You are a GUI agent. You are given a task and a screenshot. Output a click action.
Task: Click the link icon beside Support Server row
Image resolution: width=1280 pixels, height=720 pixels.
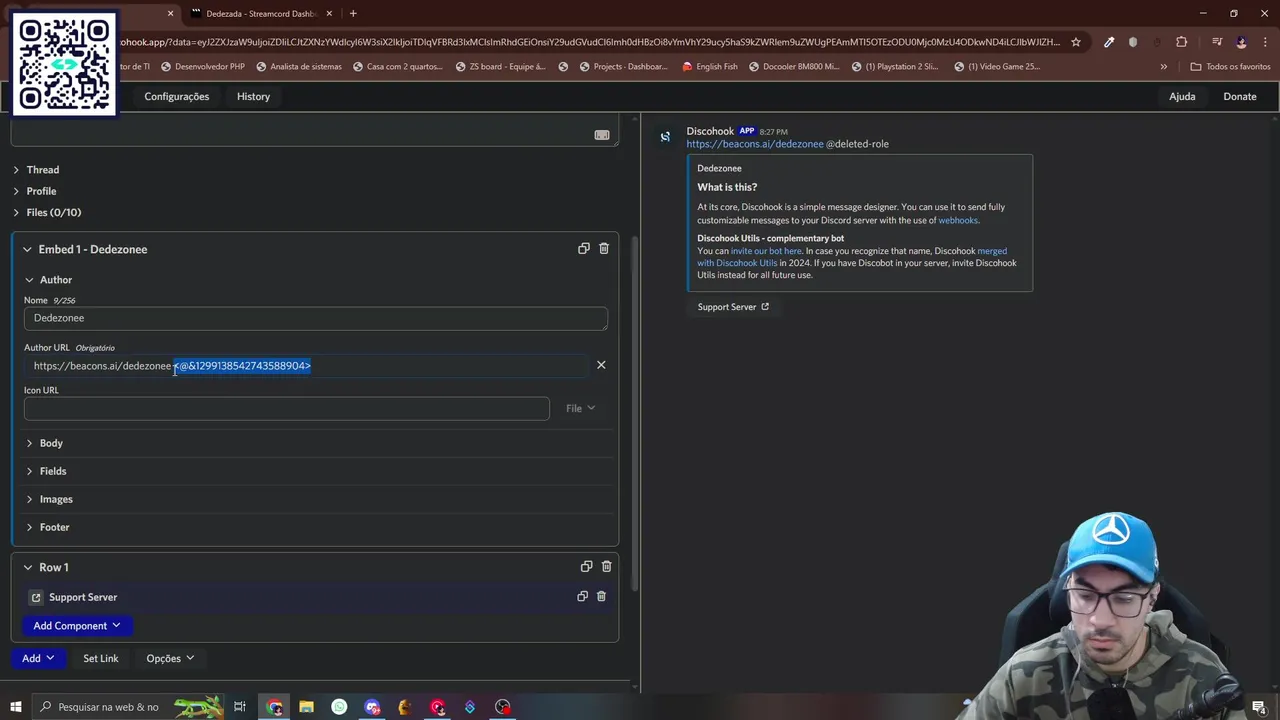(x=36, y=597)
